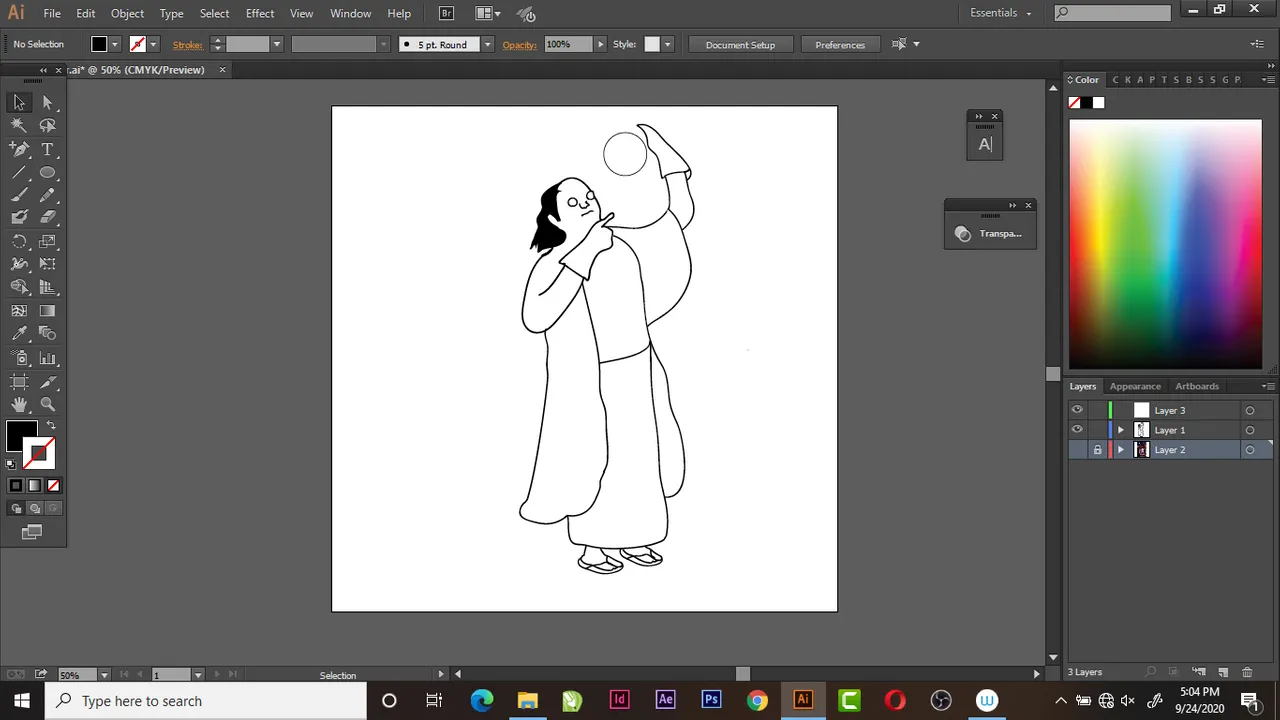Select the Scale tool

click(47, 241)
